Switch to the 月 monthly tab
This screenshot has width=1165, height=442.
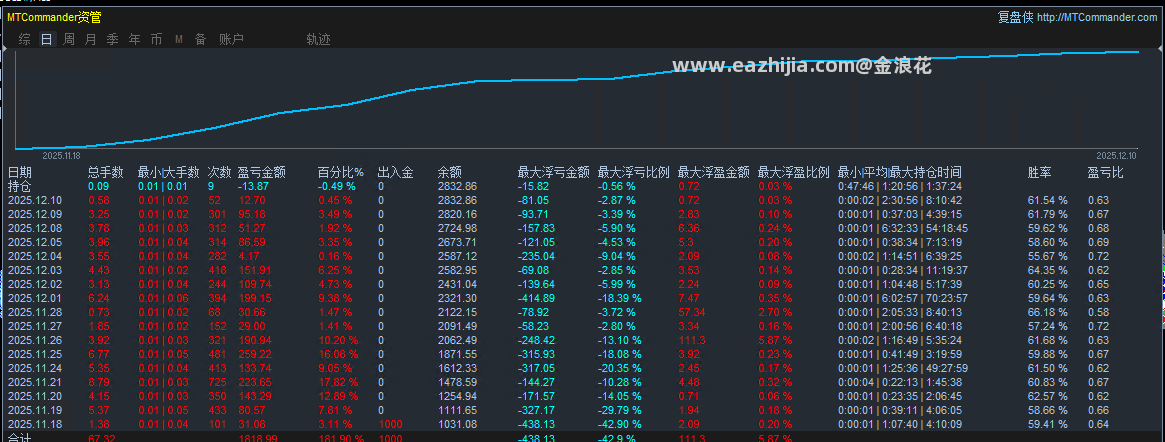(x=91, y=39)
